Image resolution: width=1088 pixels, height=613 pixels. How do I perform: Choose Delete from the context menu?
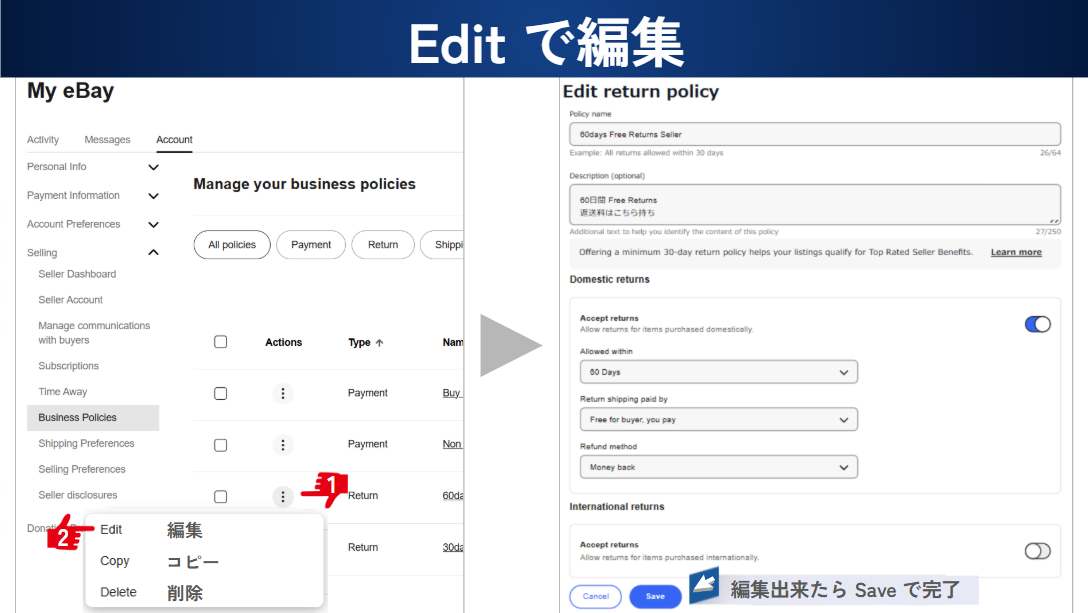pyautogui.click(x=118, y=592)
